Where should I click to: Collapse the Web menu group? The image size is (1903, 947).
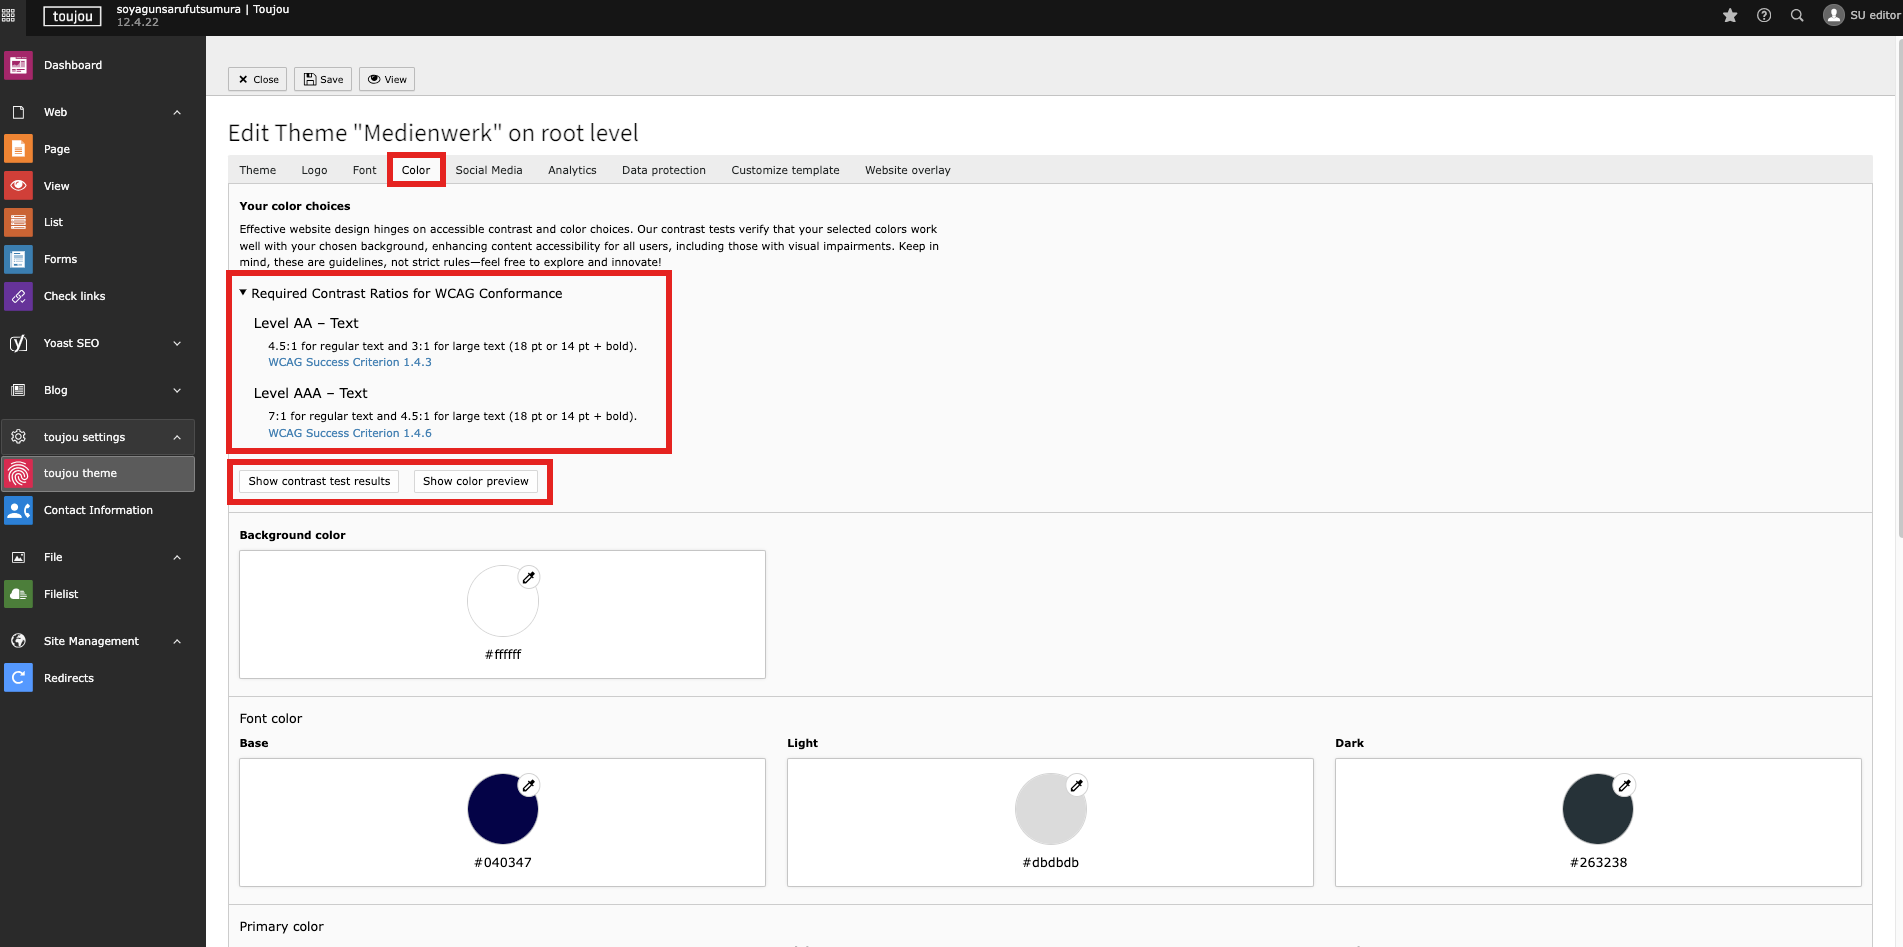tap(177, 112)
